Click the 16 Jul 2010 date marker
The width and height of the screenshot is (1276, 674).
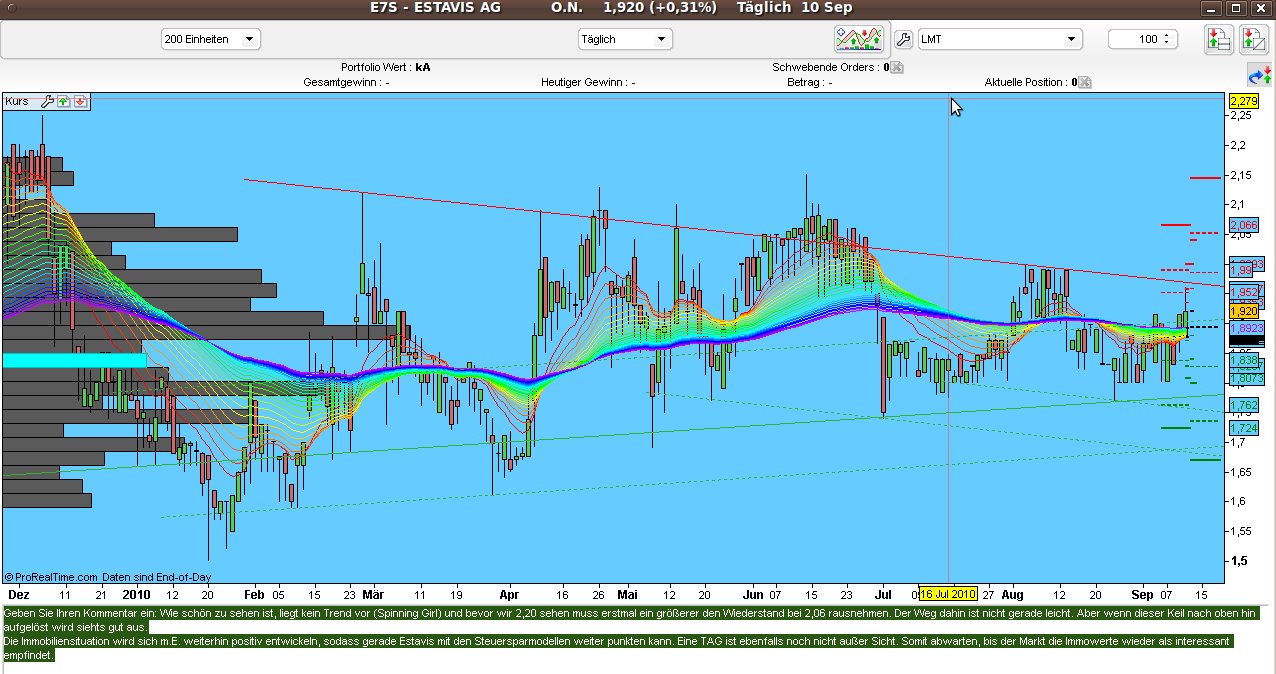[x=948, y=593]
